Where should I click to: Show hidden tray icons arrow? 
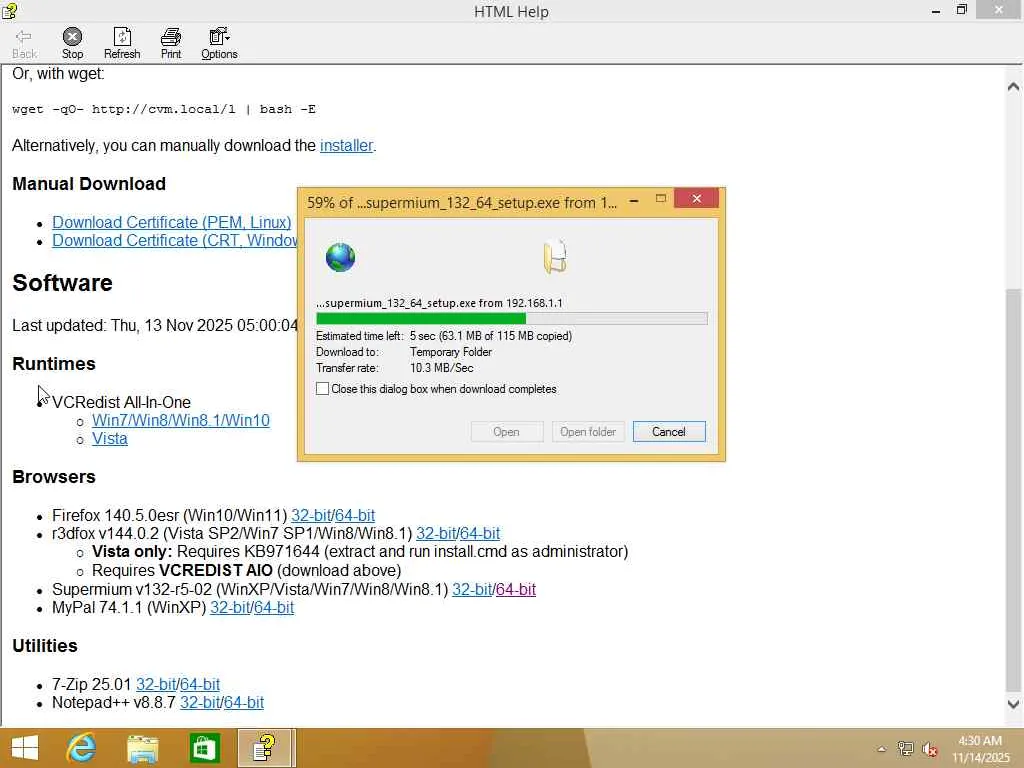[x=882, y=749]
